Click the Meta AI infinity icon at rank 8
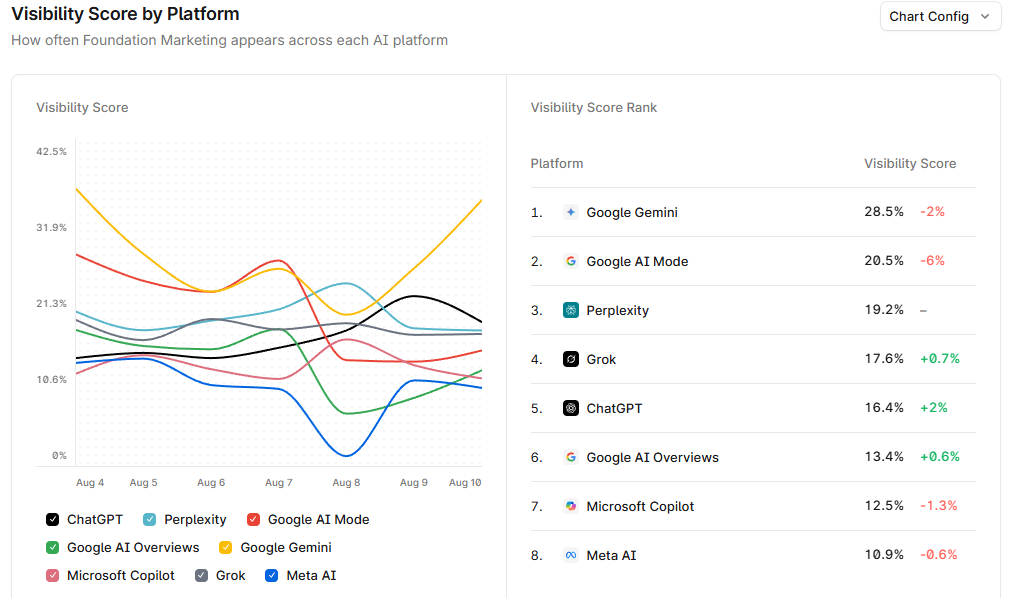1014x598 pixels. pyautogui.click(x=570, y=555)
